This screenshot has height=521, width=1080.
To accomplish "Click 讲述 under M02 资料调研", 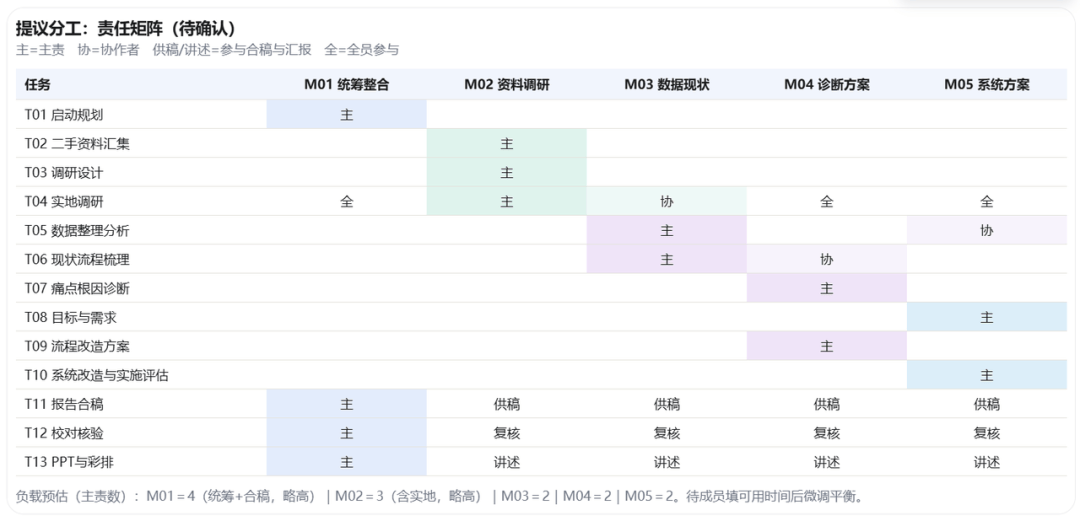I will pyautogui.click(x=507, y=462).
